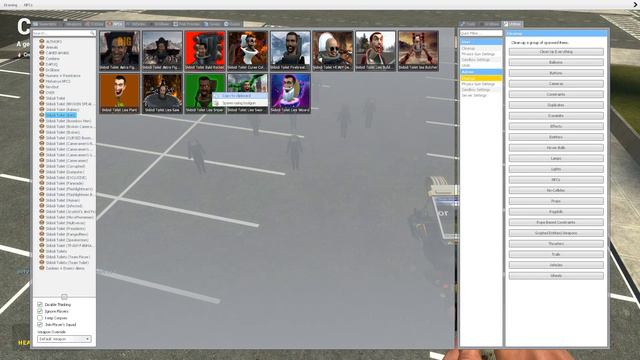Screen dimensions: 640x360
Task: Open the Post Process tab
Action: [x=186, y=24]
